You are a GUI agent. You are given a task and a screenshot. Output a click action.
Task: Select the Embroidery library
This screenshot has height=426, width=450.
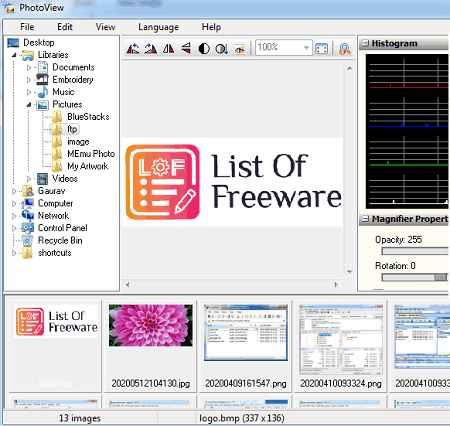[x=73, y=80]
